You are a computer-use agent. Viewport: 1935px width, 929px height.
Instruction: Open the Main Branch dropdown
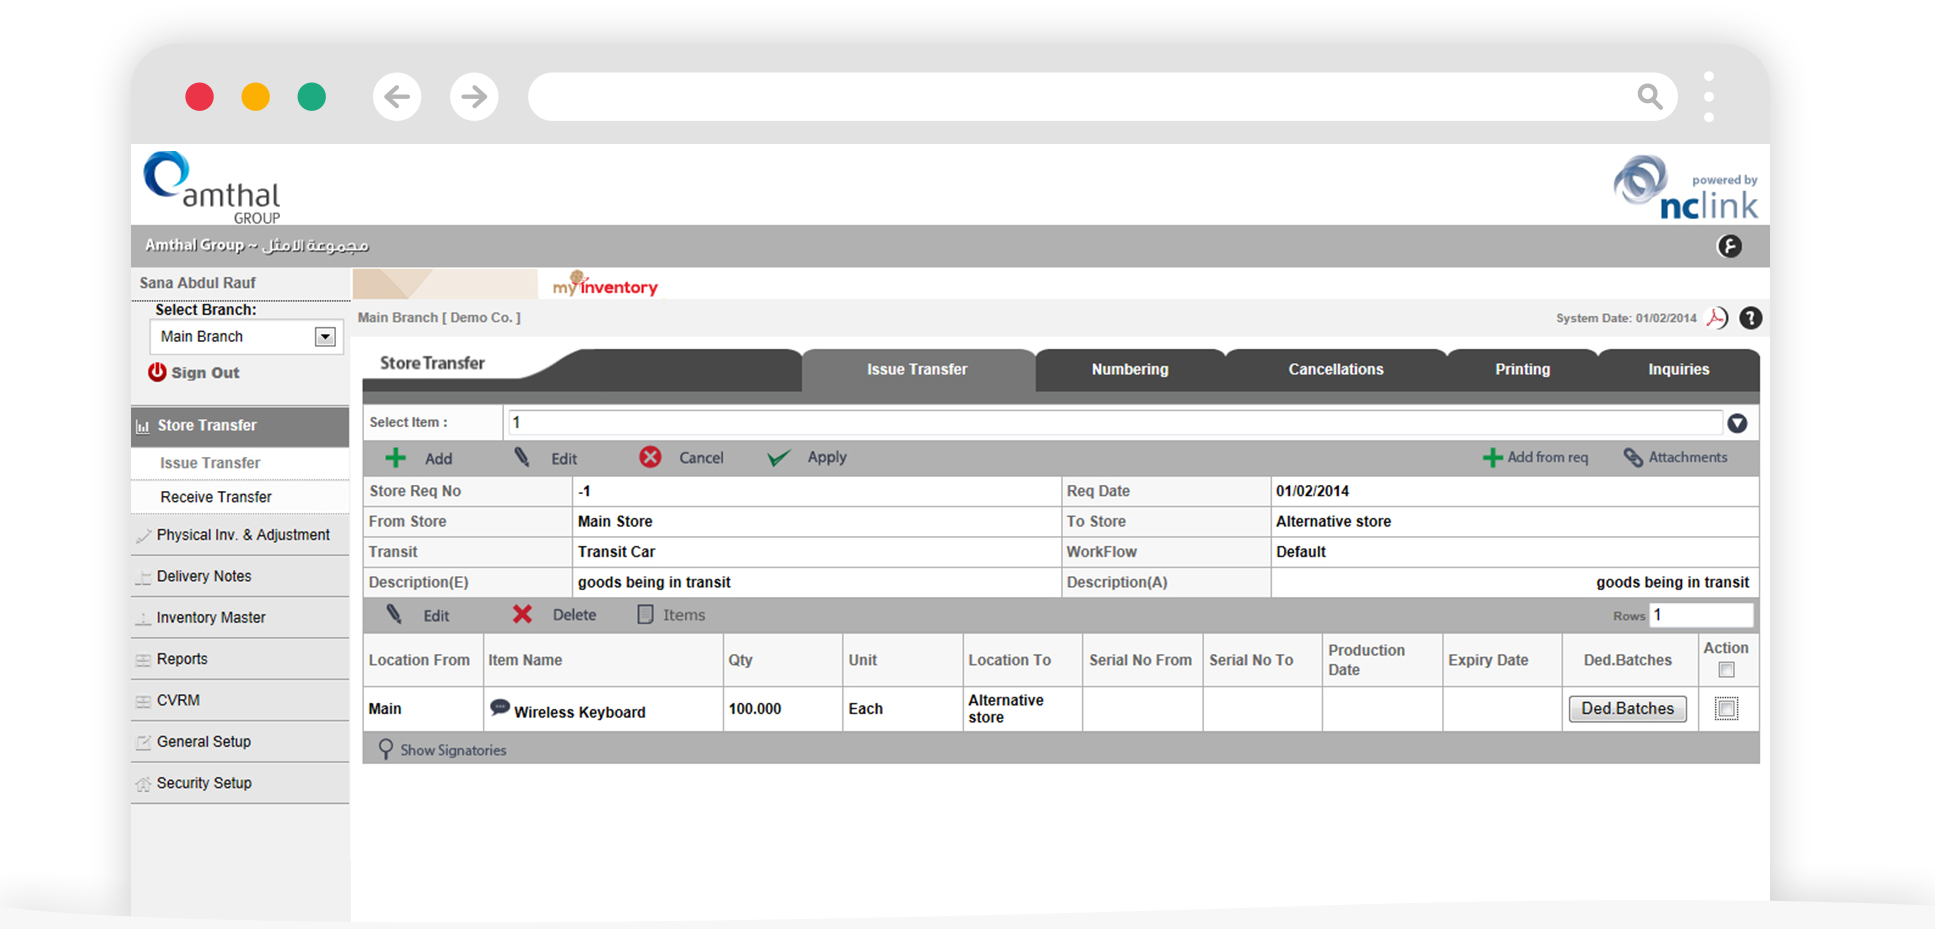coord(325,337)
